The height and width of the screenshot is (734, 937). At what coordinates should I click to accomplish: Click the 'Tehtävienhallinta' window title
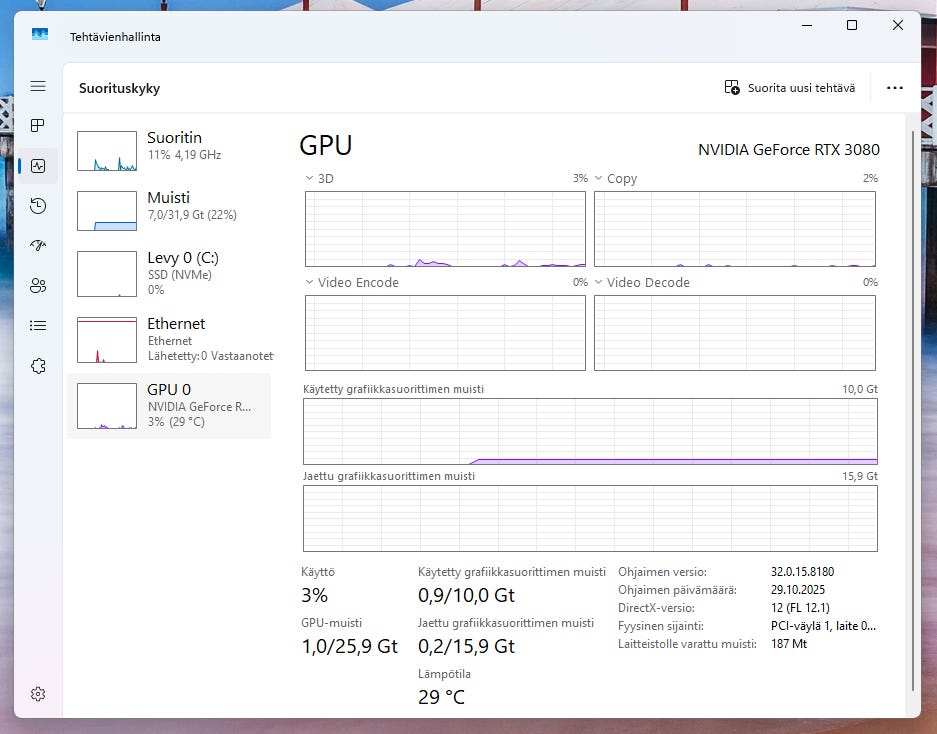(115, 36)
